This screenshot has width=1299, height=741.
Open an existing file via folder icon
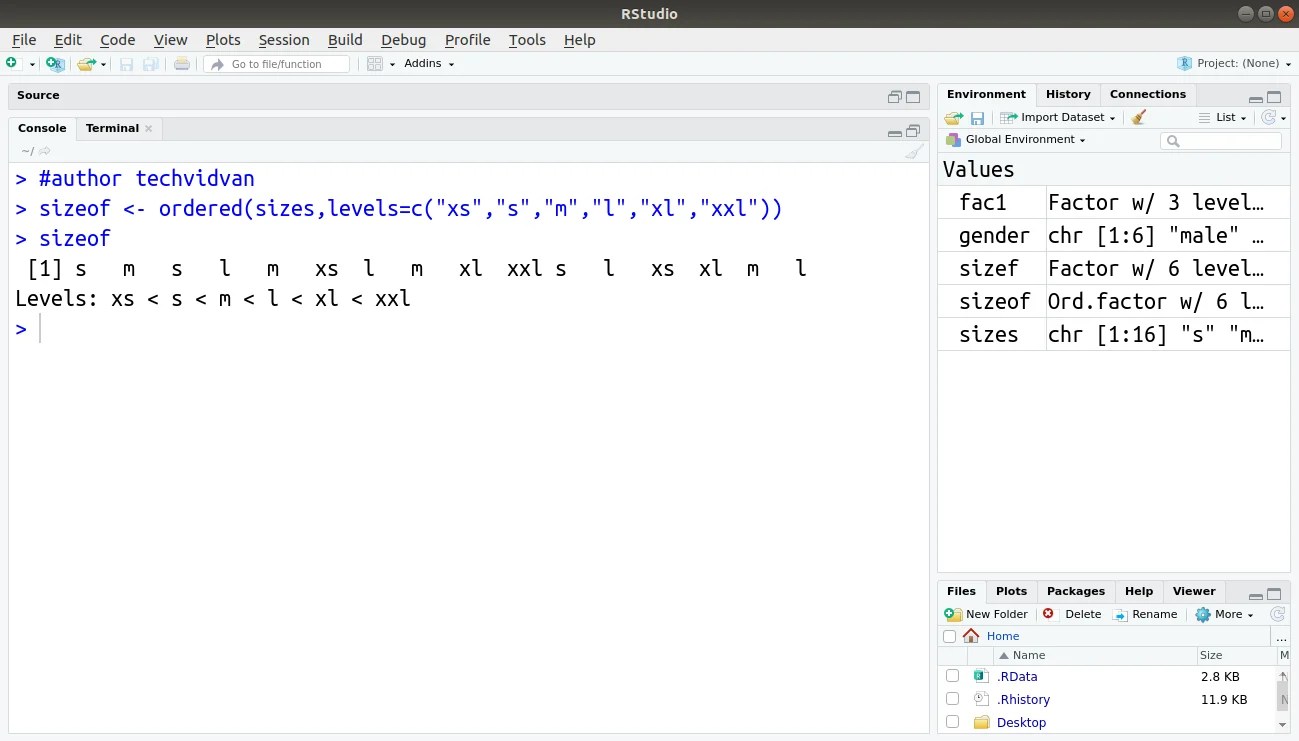click(86, 64)
